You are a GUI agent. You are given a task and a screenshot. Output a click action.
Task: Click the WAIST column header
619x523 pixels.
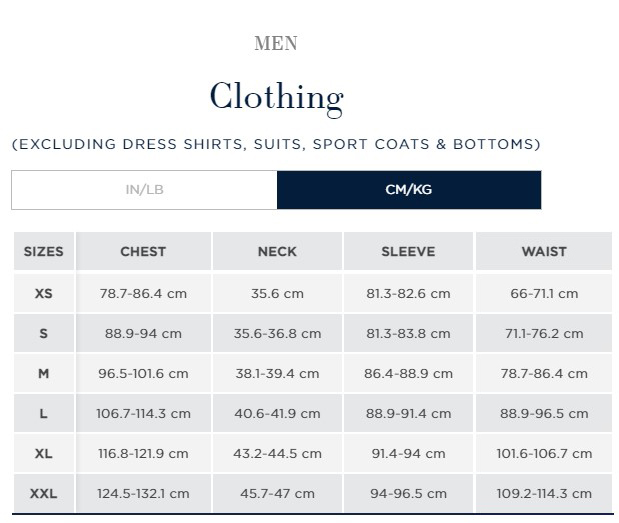click(543, 252)
